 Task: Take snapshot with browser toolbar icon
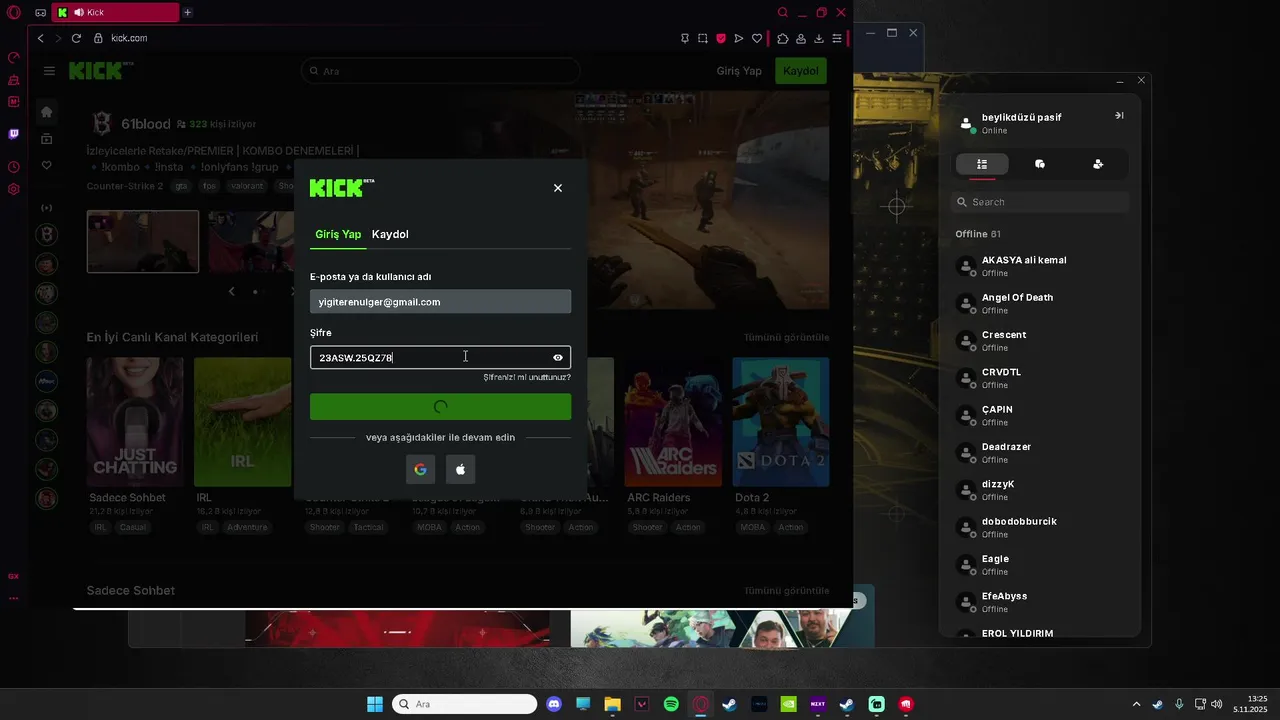click(703, 38)
